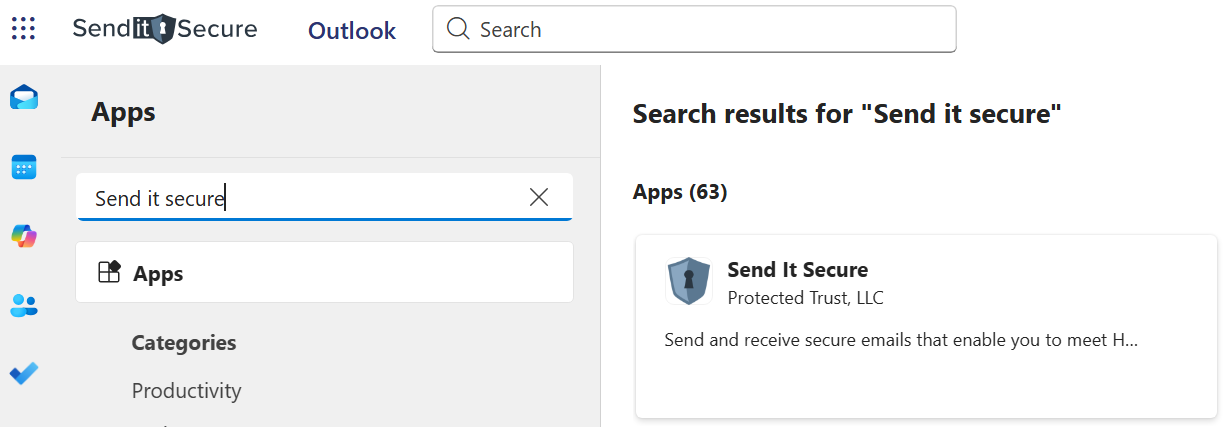
Task: Click the Send It Secure header logo
Action: [x=165, y=29]
